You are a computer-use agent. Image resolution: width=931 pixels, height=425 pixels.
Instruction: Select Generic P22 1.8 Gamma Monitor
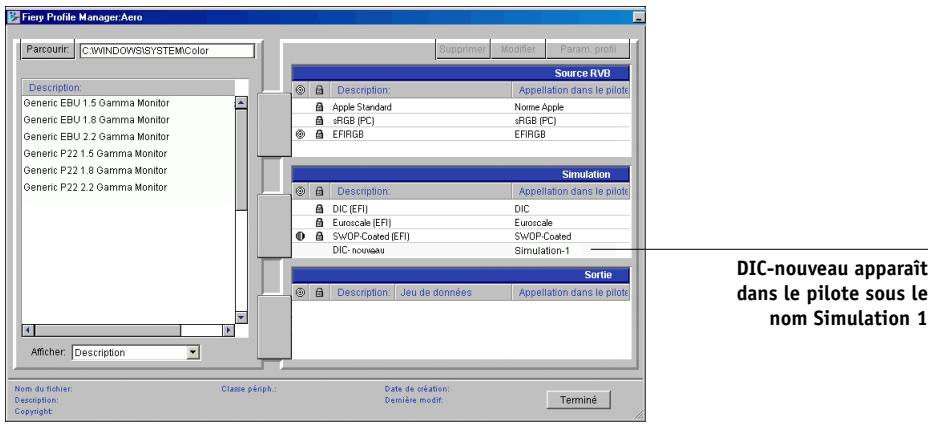[x=95, y=170]
